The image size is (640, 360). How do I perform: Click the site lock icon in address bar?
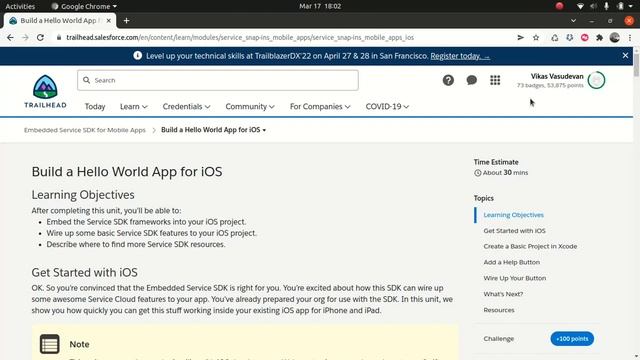pos(59,38)
